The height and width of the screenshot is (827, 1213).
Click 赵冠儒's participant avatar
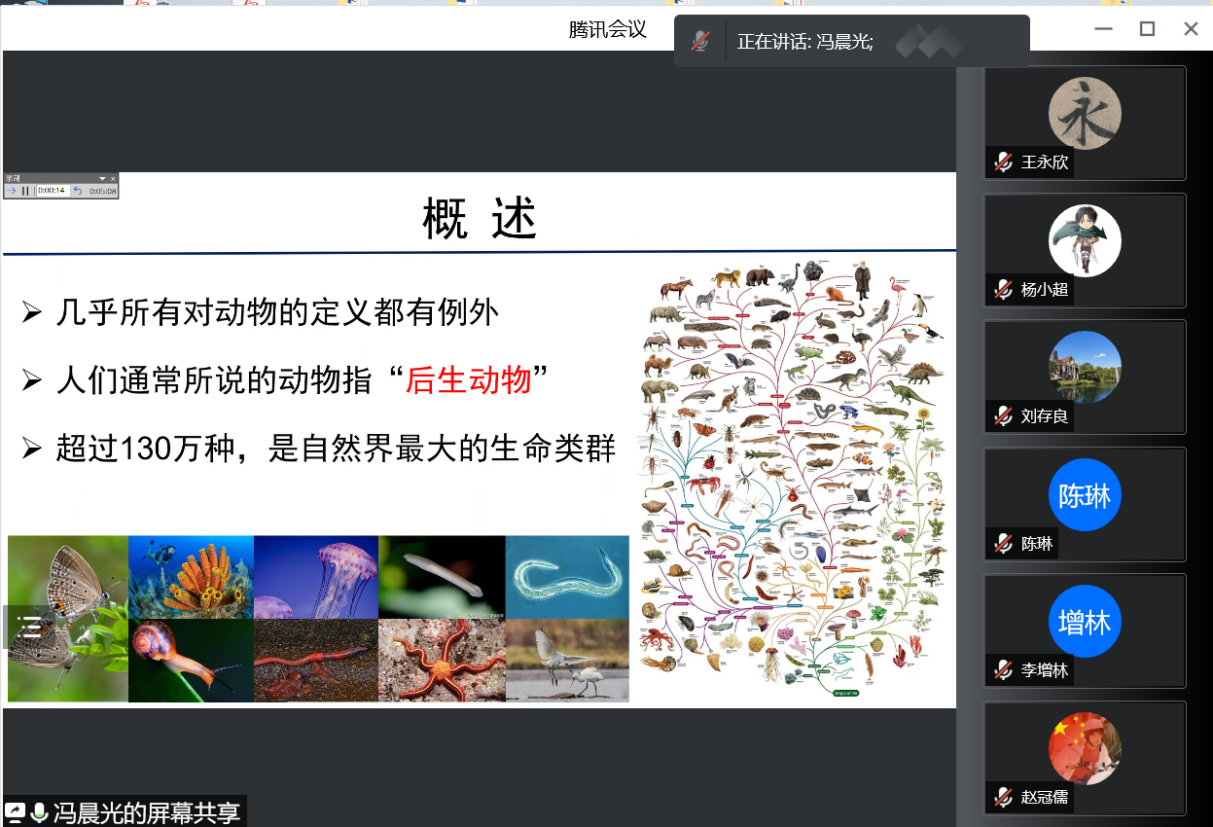pyautogui.click(x=1085, y=748)
